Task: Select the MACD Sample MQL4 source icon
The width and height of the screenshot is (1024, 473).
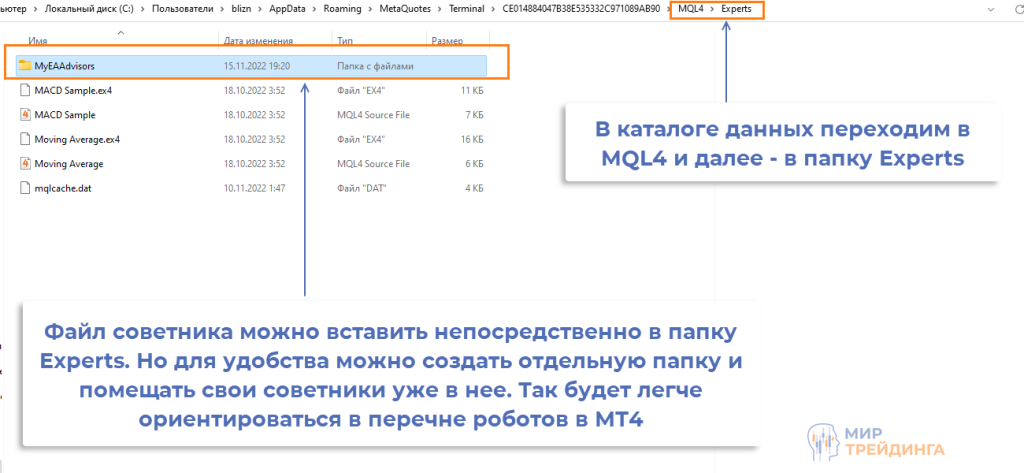Action: pos(25,115)
